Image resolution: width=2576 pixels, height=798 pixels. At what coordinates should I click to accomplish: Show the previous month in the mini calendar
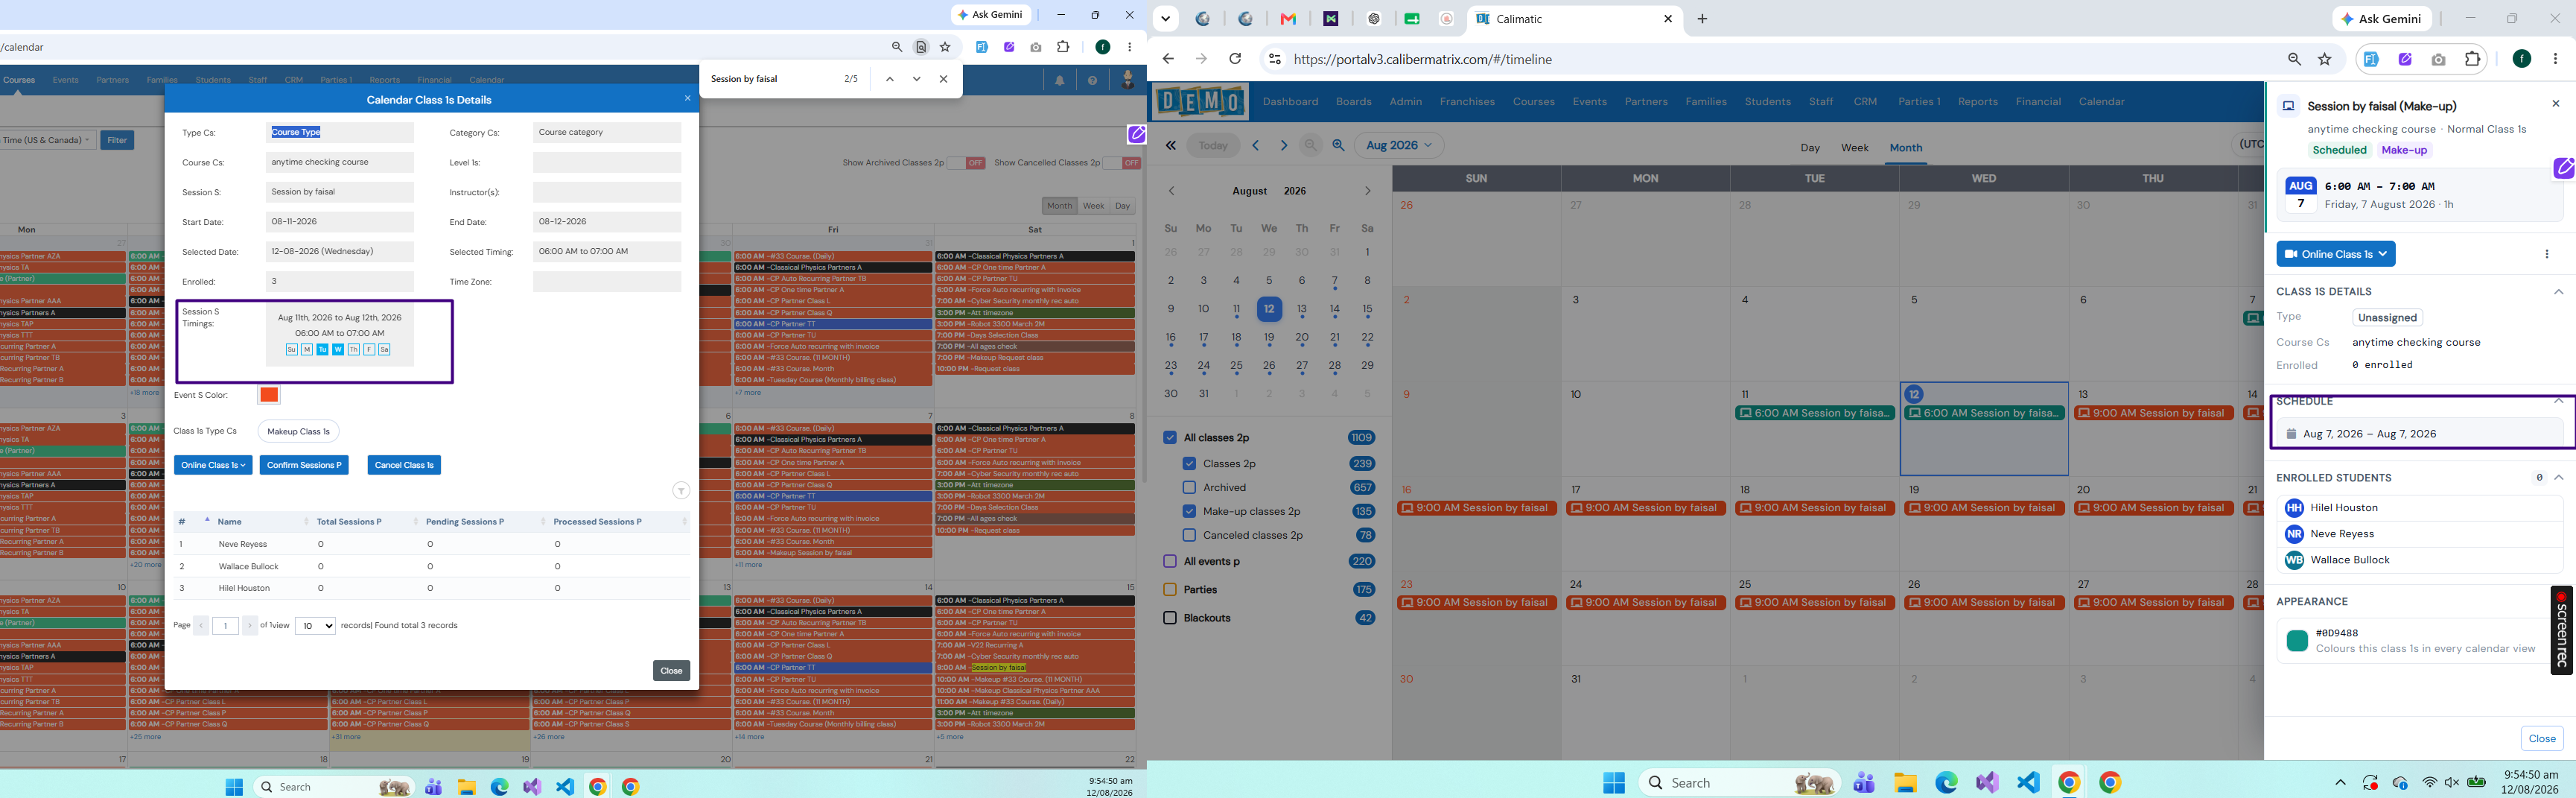coord(1171,191)
